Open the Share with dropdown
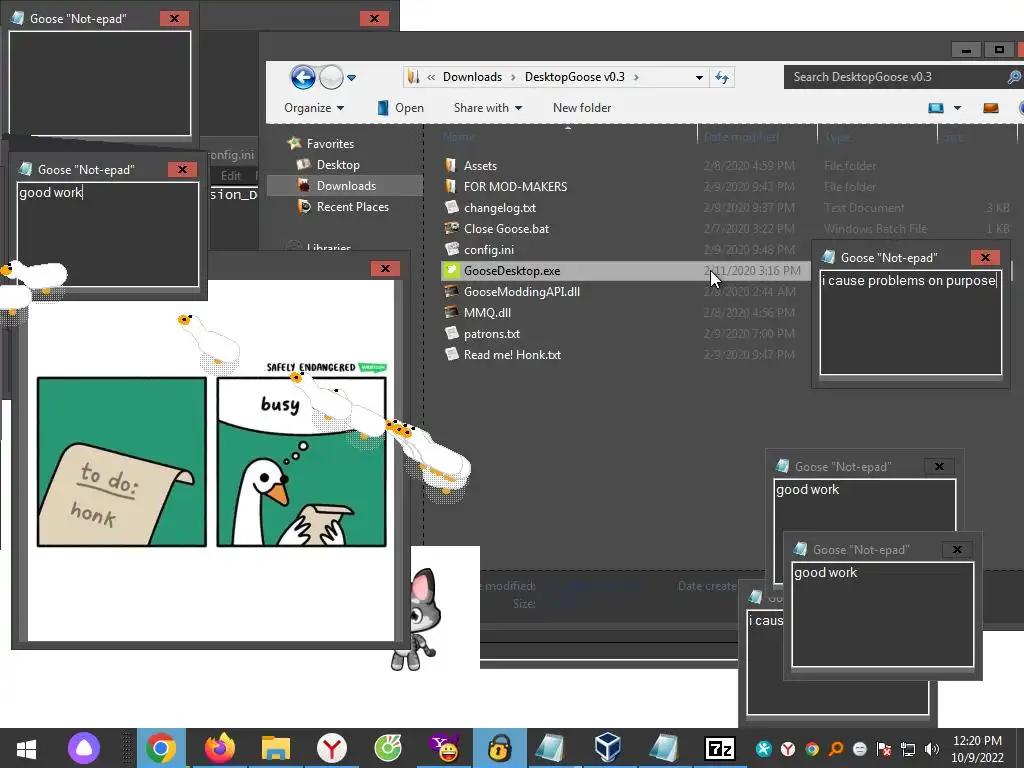 coord(488,108)
